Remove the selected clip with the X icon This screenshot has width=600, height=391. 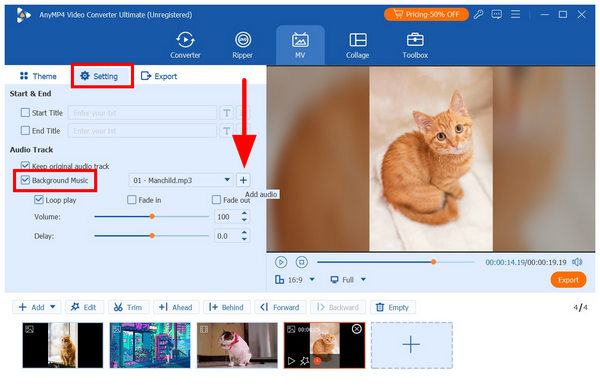coord(357,329)
